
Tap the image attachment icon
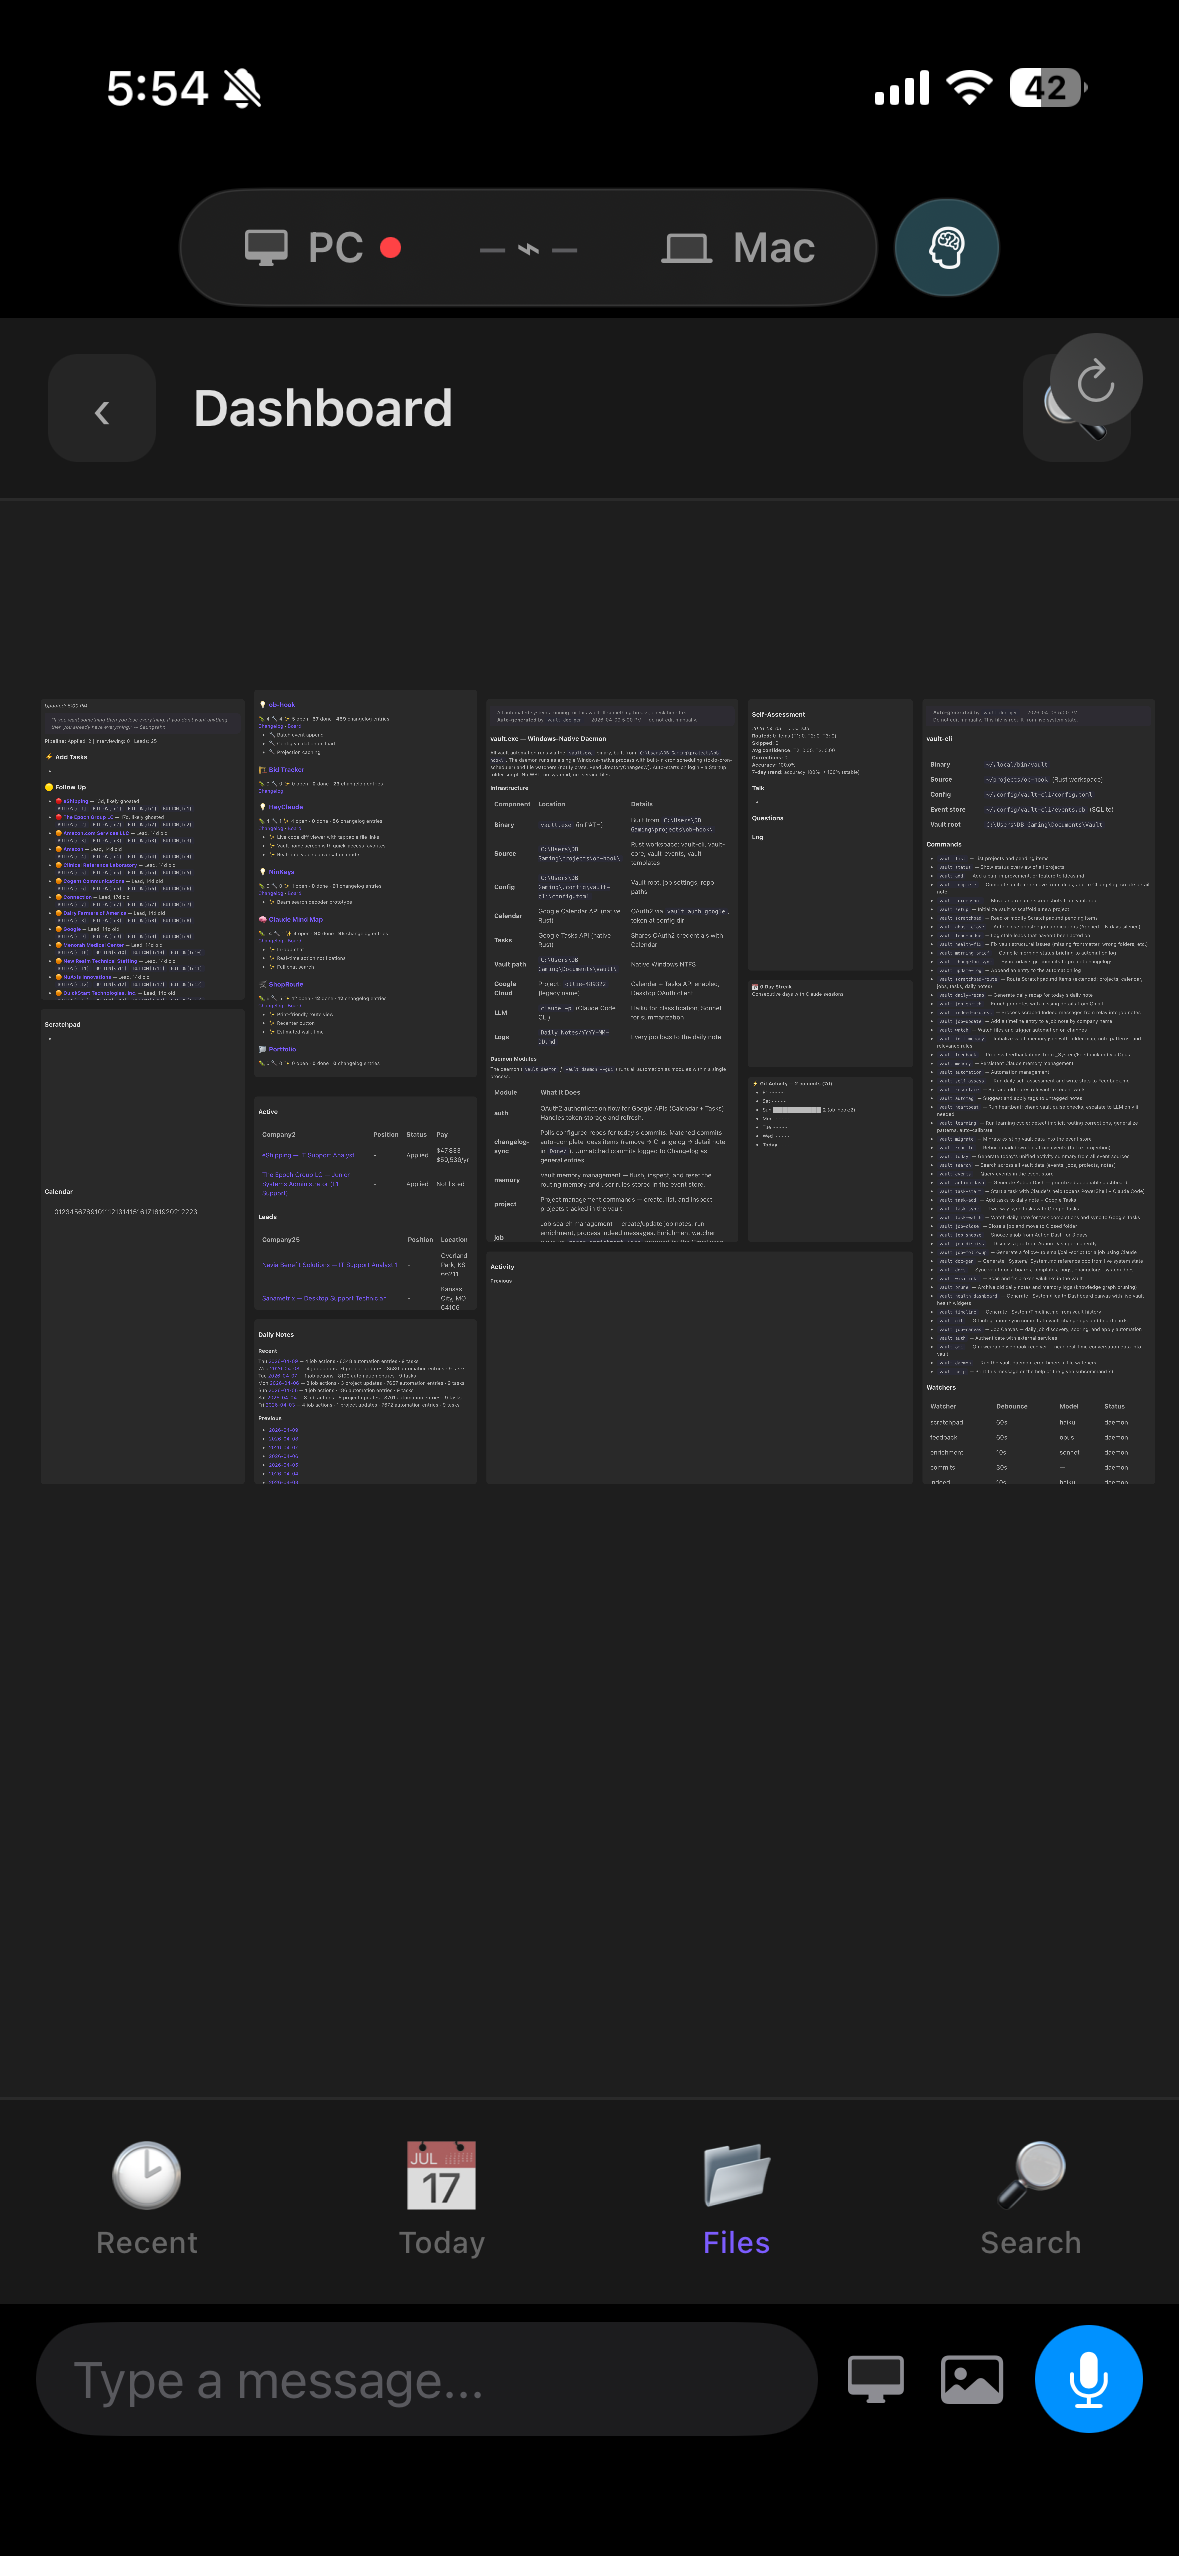(x=971, y=2379)
